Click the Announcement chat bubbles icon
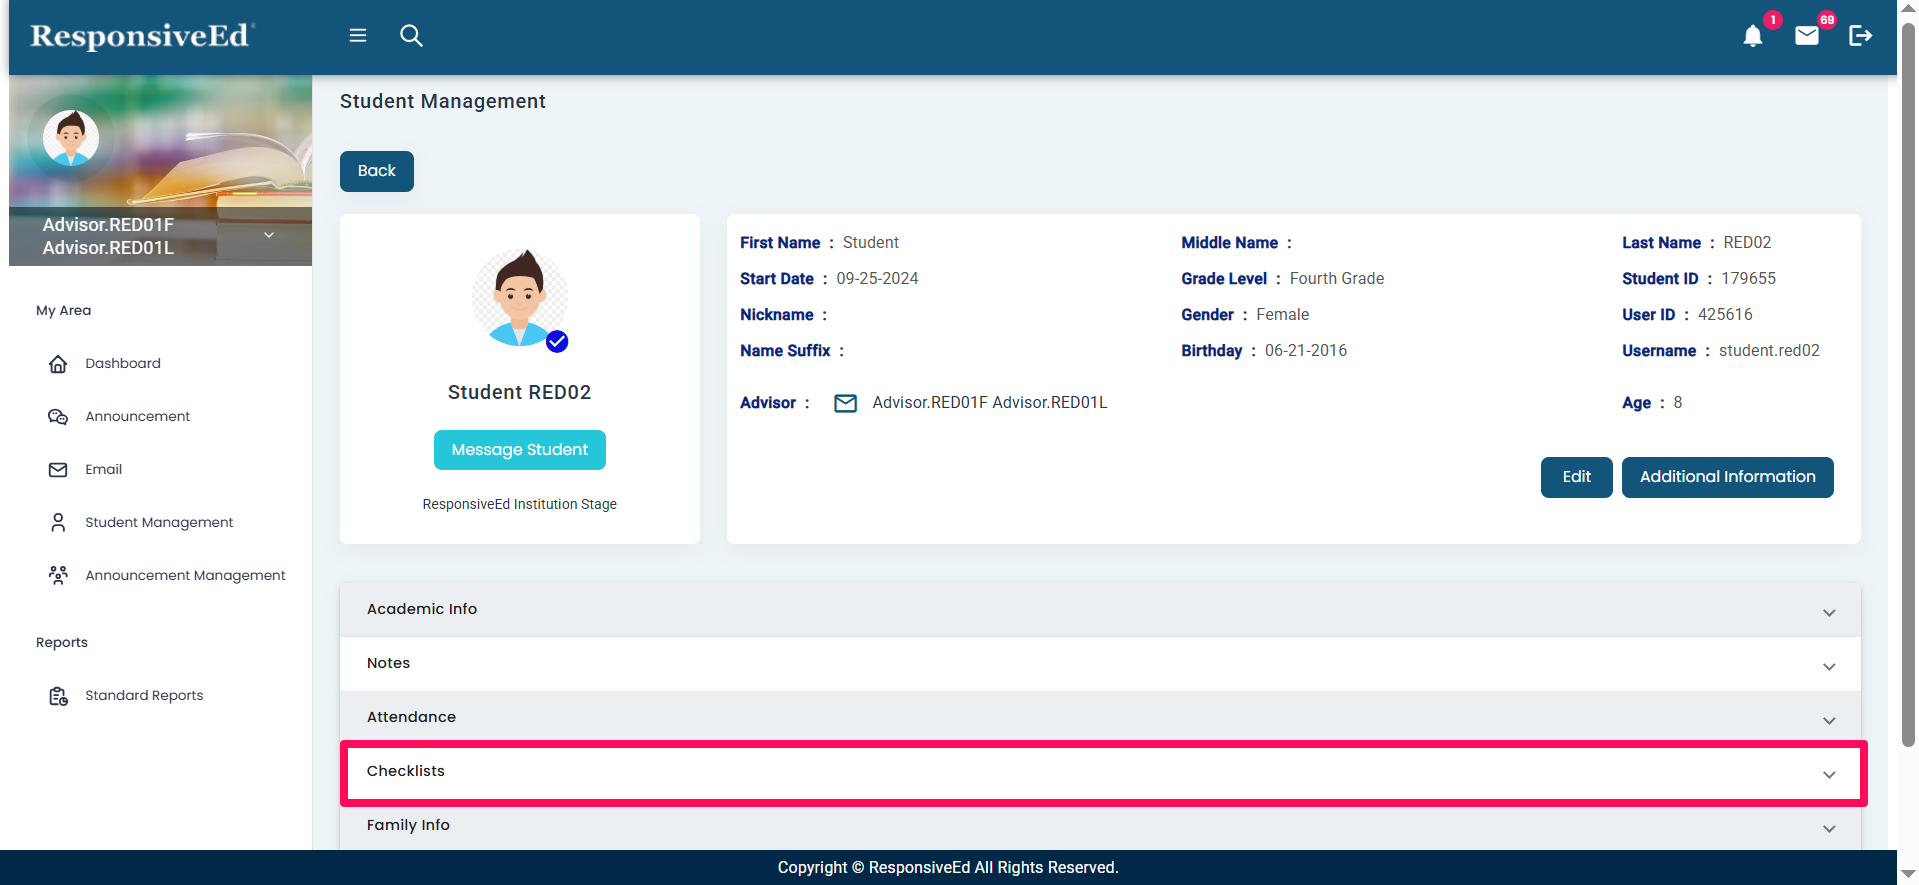1919x885 pixels. 58,417
